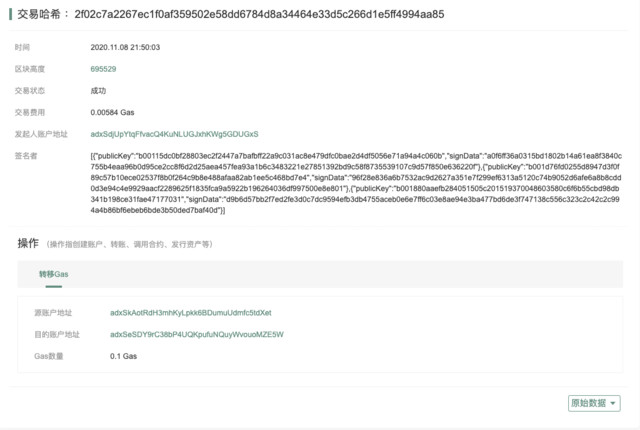Click the 区块高度 field label
640x430 pixels.
click(30, 69)
